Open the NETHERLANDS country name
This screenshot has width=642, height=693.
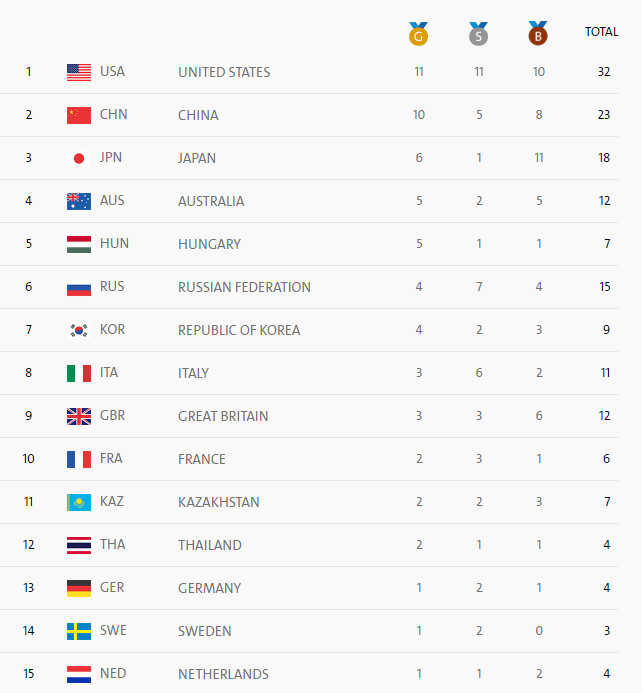tap(223, 674)
